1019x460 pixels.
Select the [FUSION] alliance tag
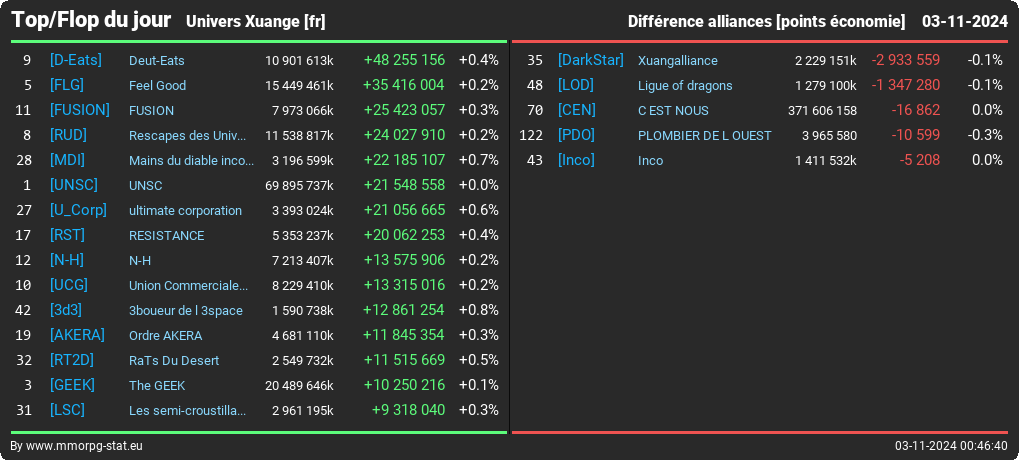80,110
